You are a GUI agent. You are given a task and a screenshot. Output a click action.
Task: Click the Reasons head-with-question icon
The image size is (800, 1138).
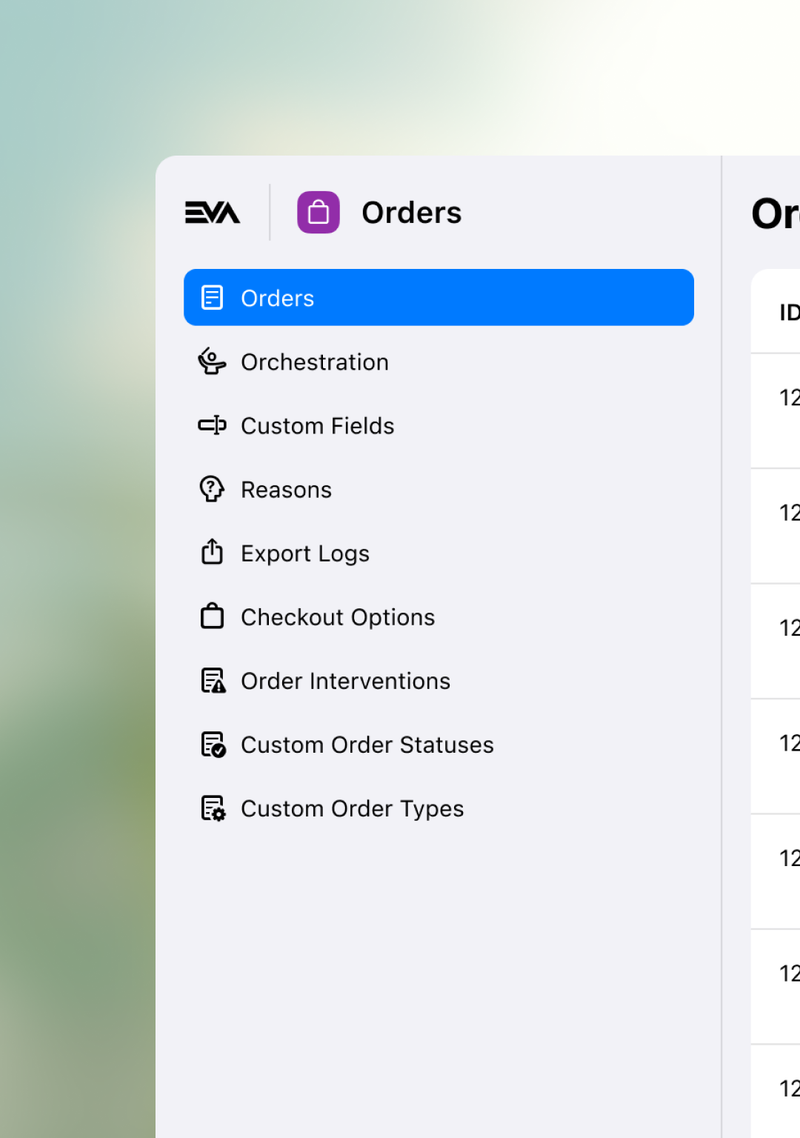click(x=212, y=489)
